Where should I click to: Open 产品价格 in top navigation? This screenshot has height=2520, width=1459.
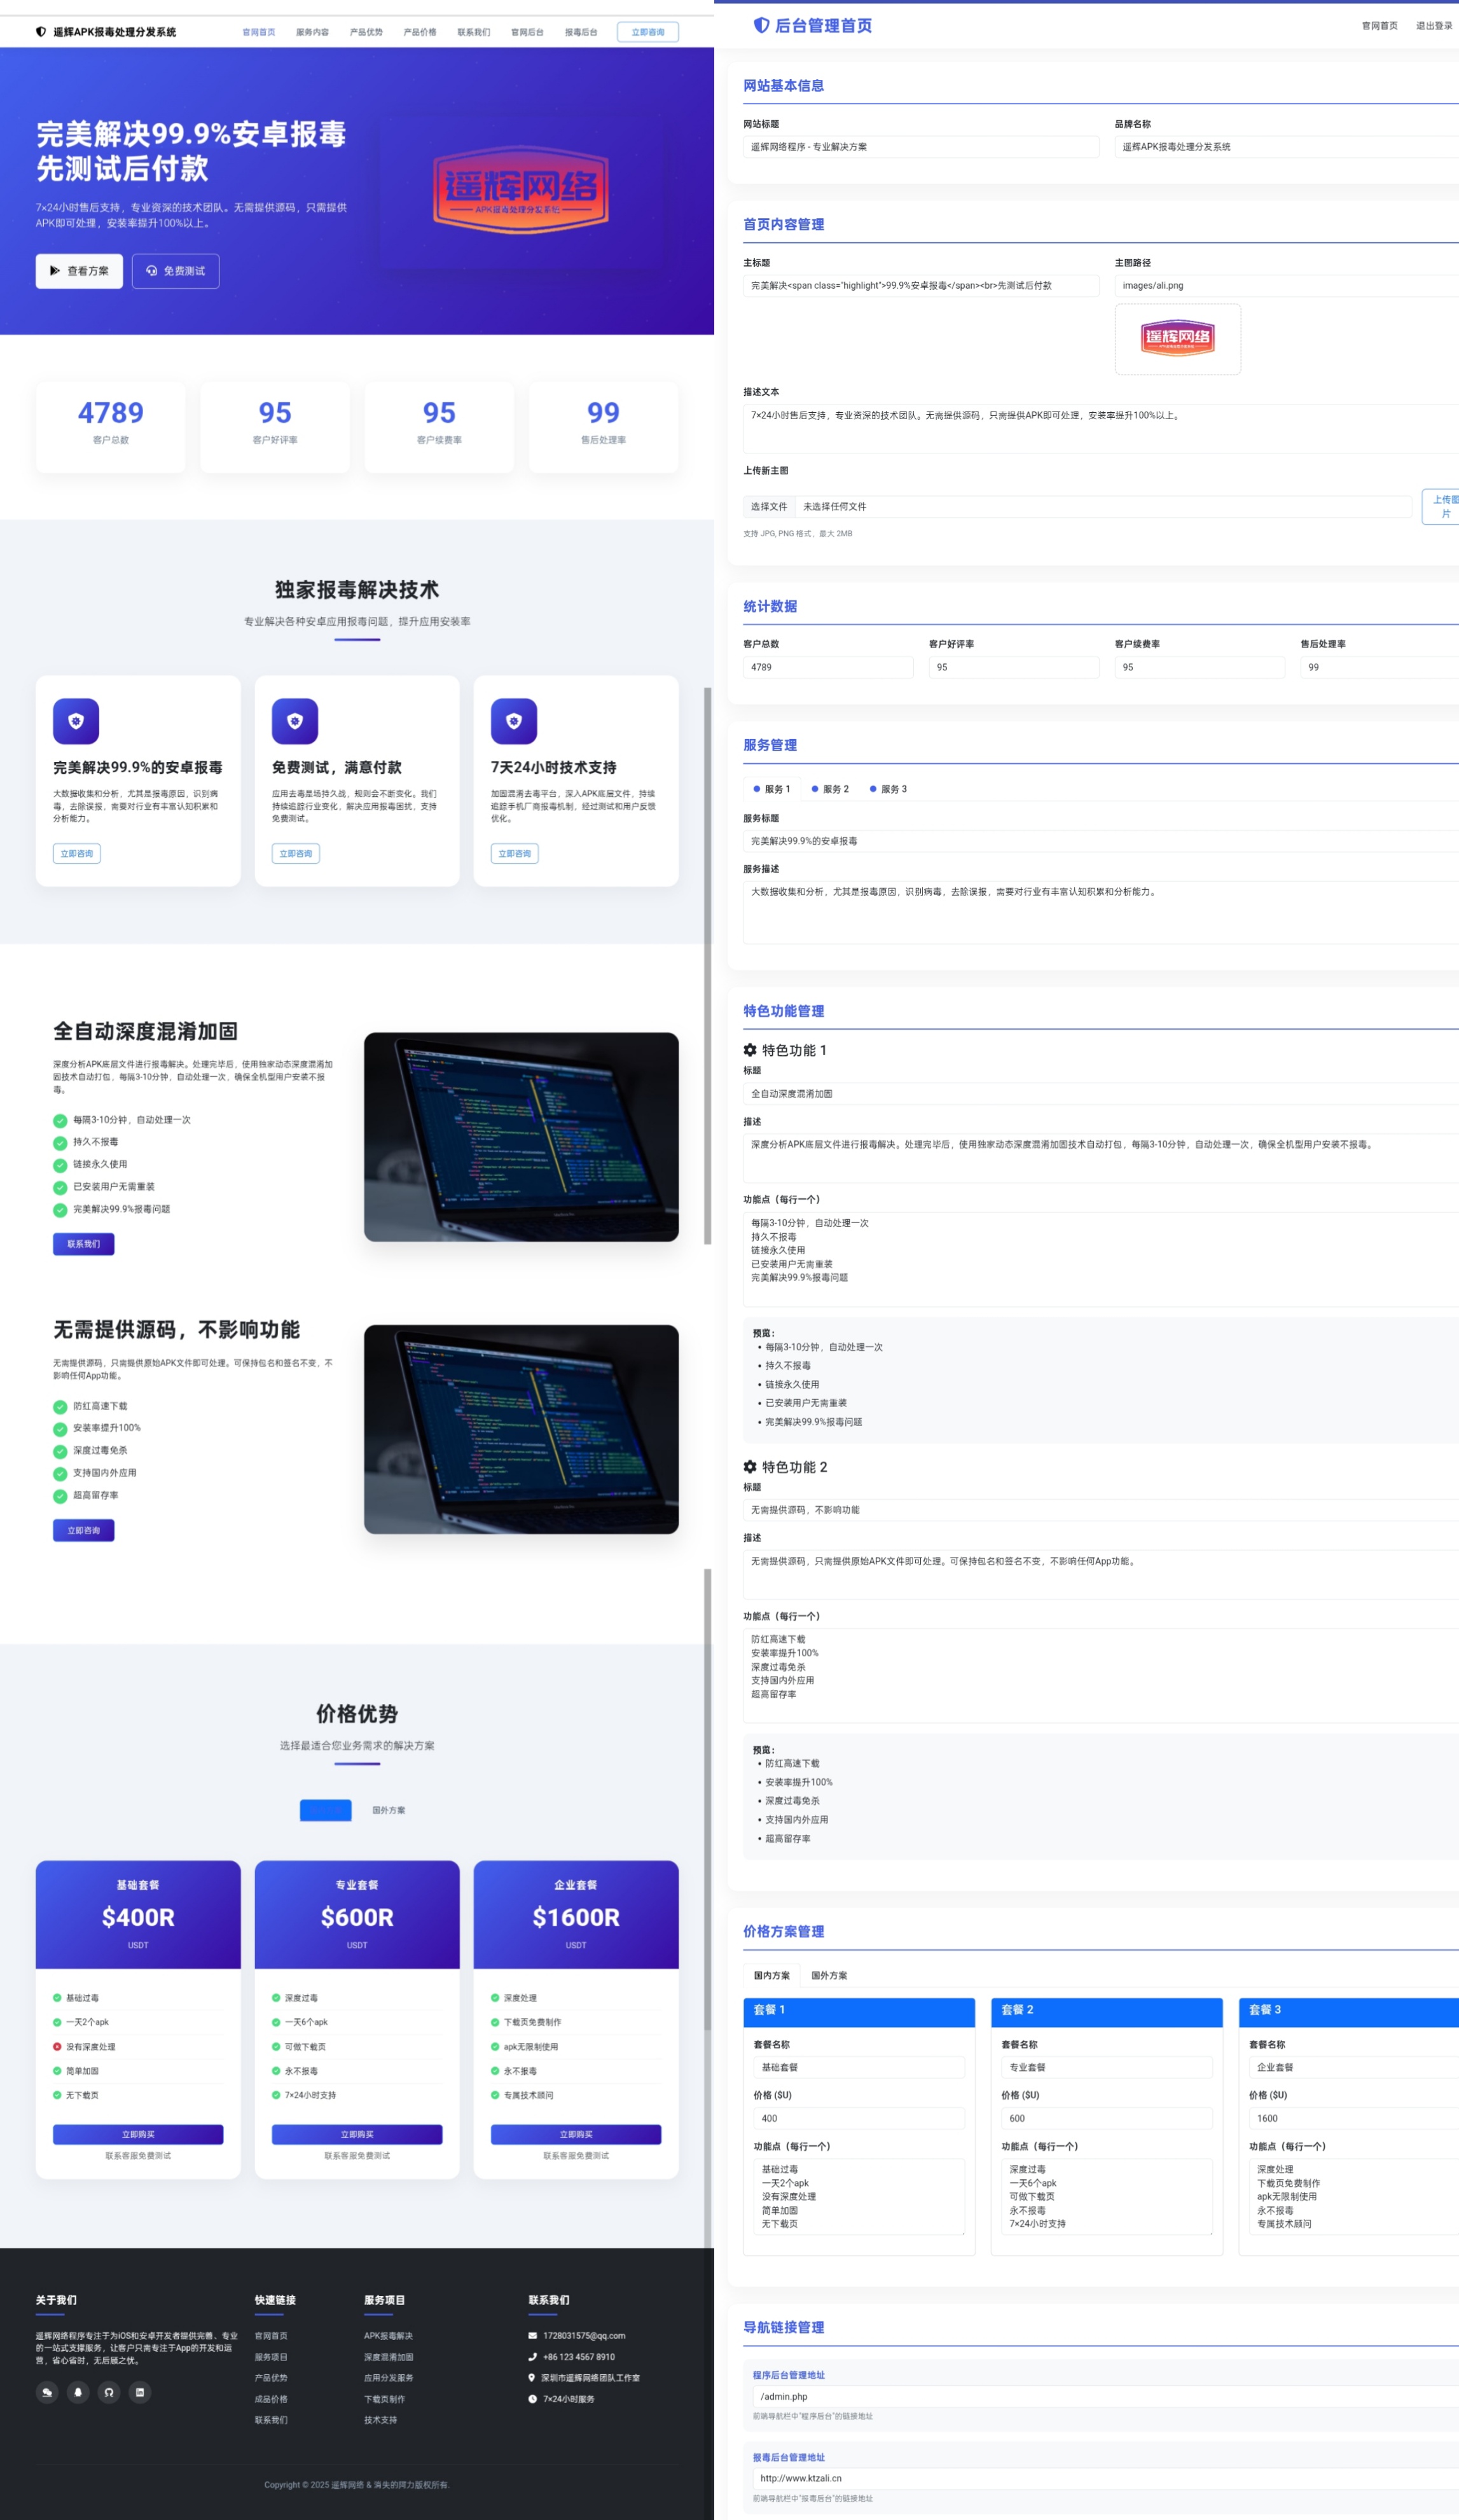click(420, 32)
